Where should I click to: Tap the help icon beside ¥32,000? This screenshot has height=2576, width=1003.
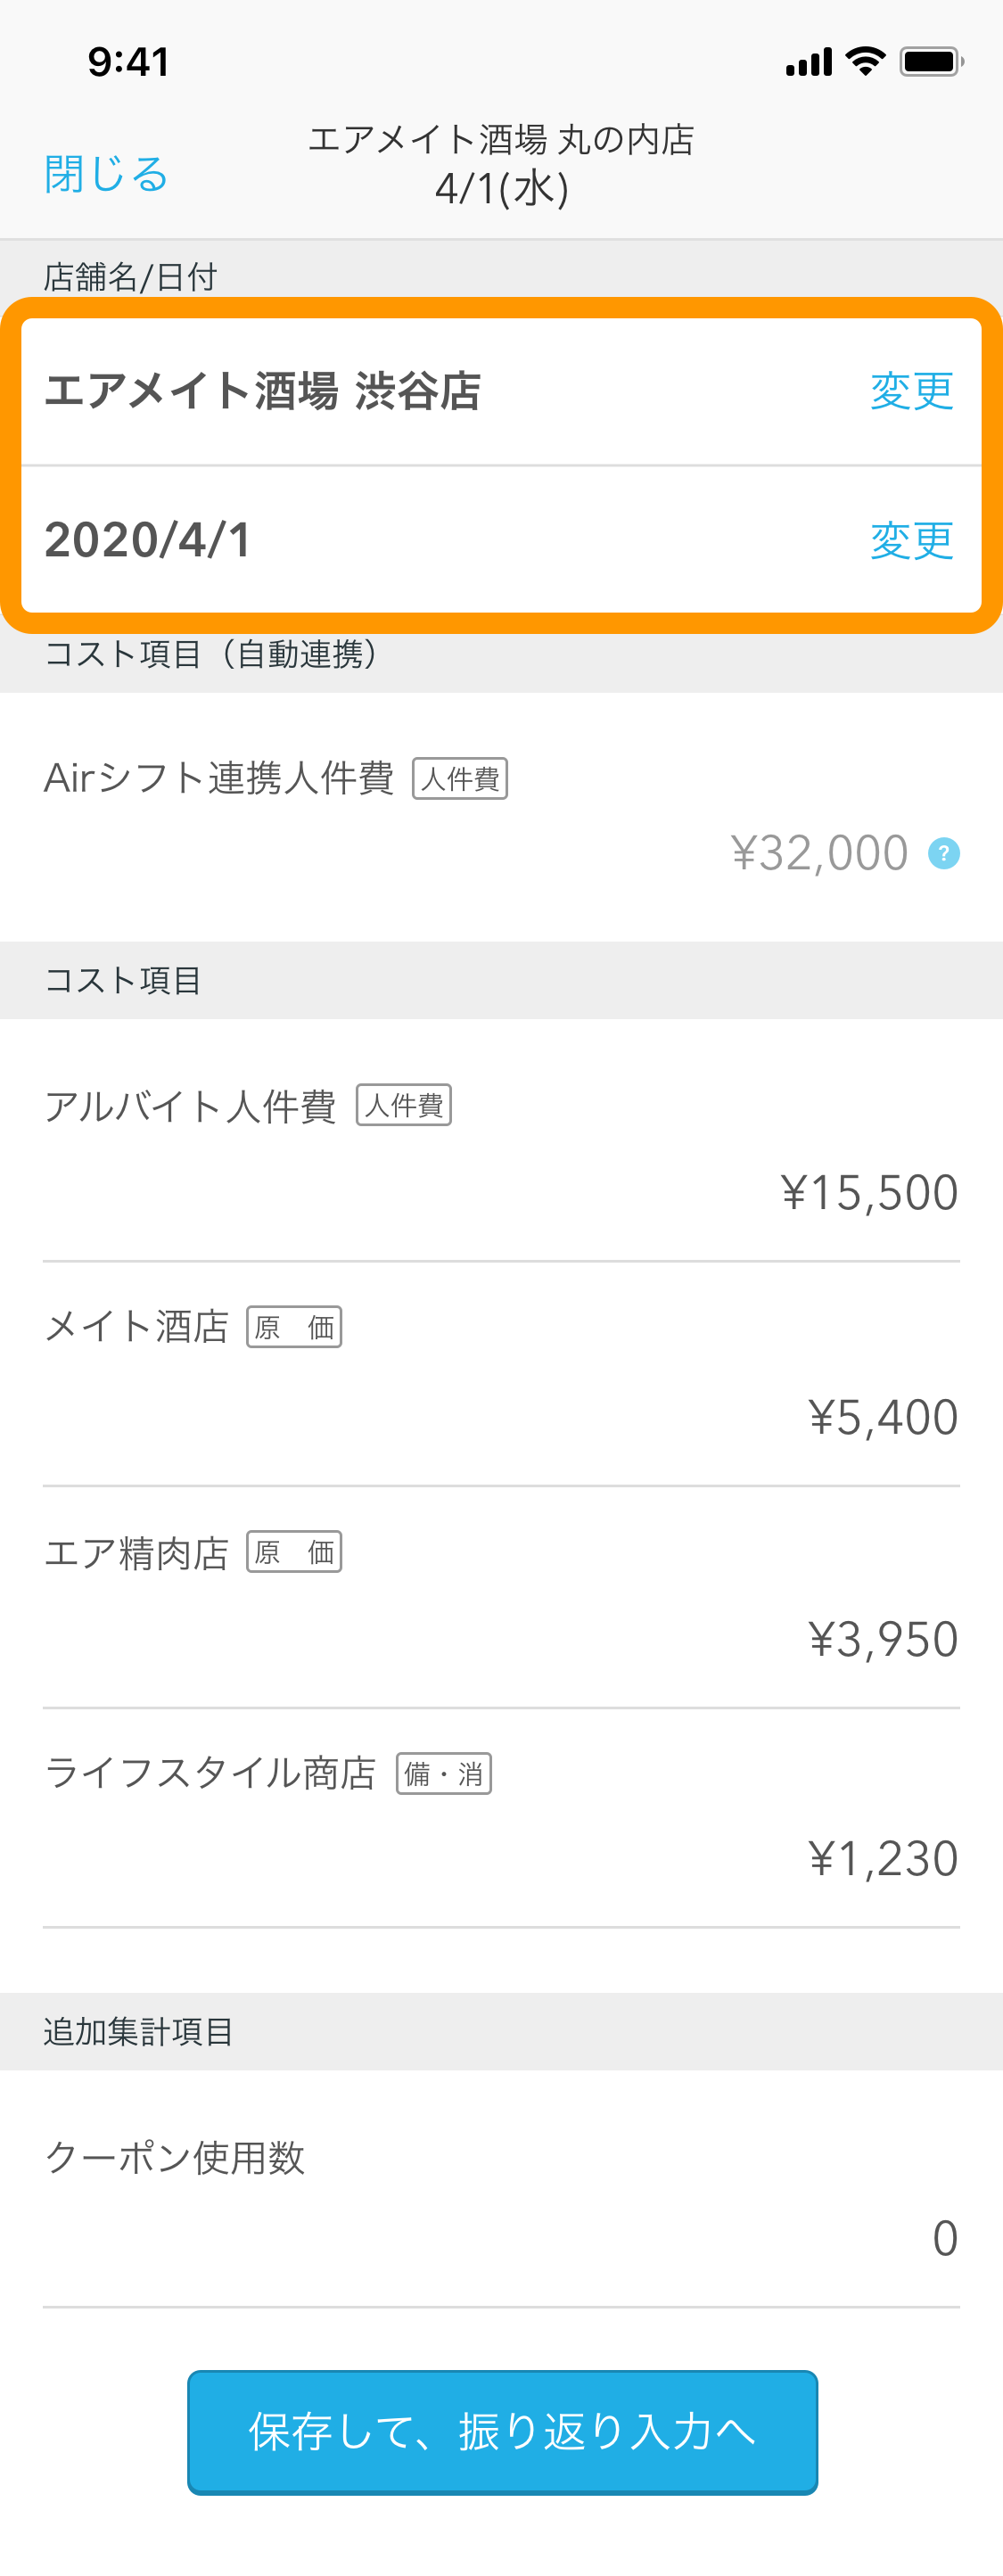click(943, 853)
